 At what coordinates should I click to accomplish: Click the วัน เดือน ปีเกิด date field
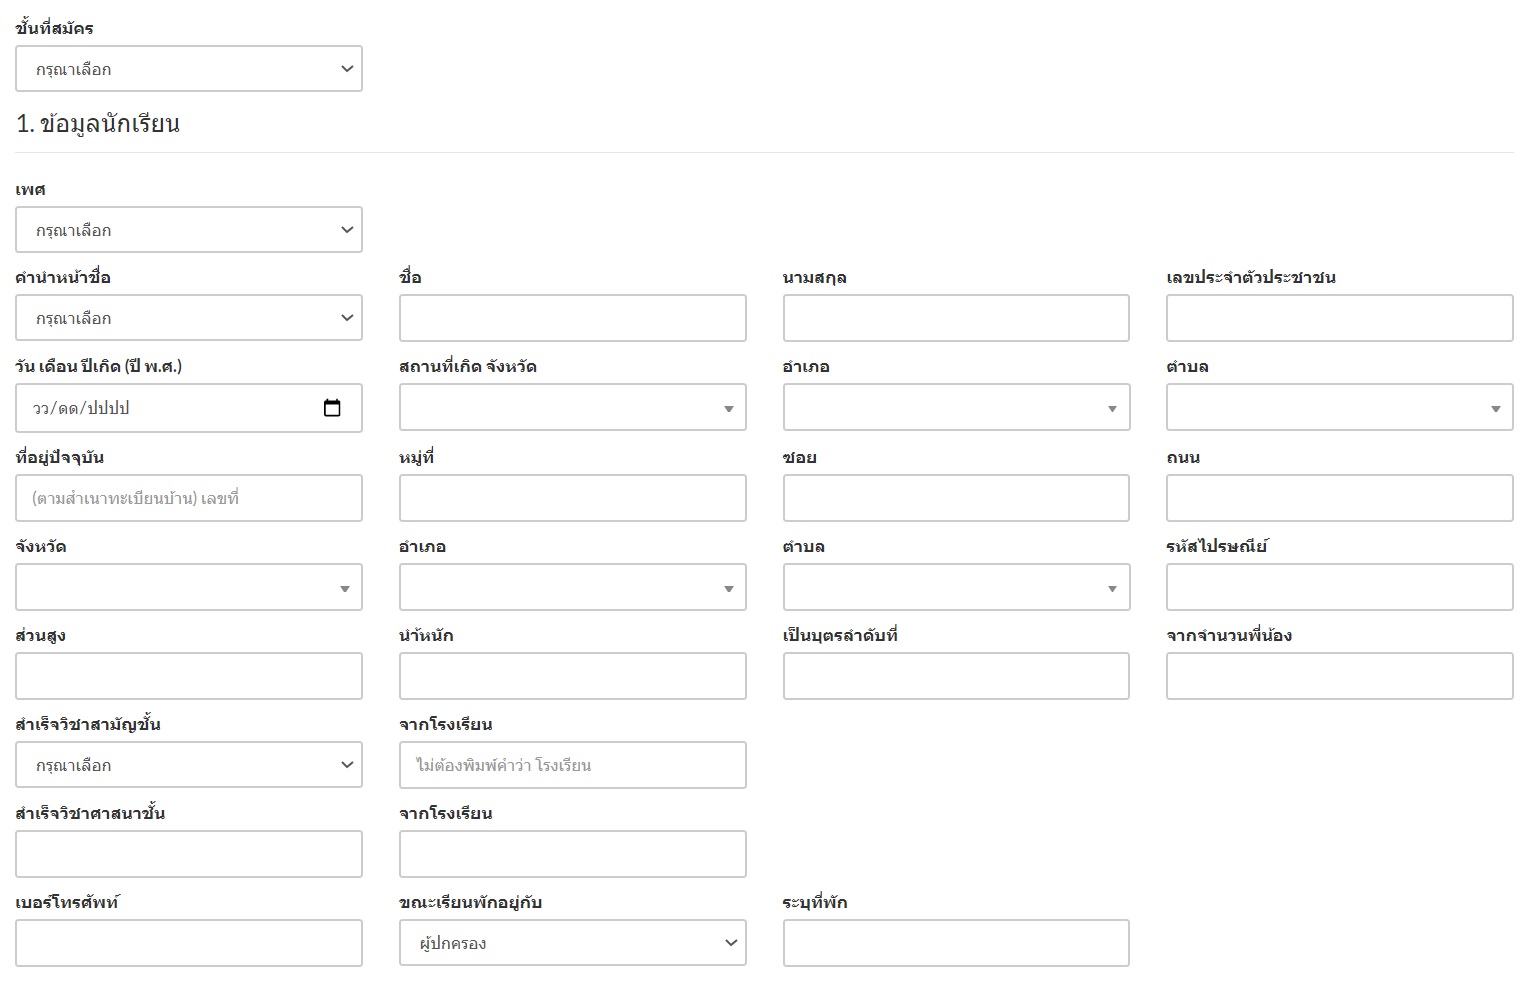189,408
